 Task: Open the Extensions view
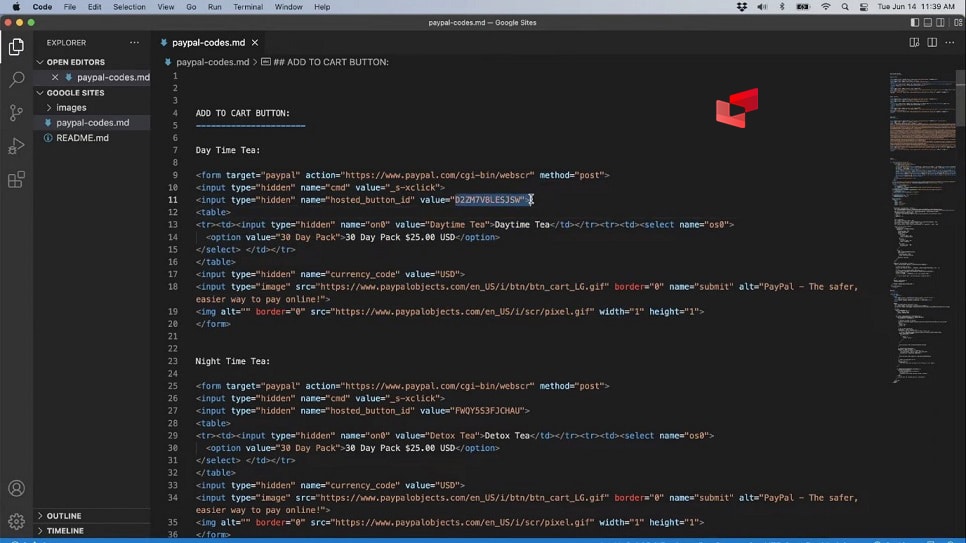[16, 181]
